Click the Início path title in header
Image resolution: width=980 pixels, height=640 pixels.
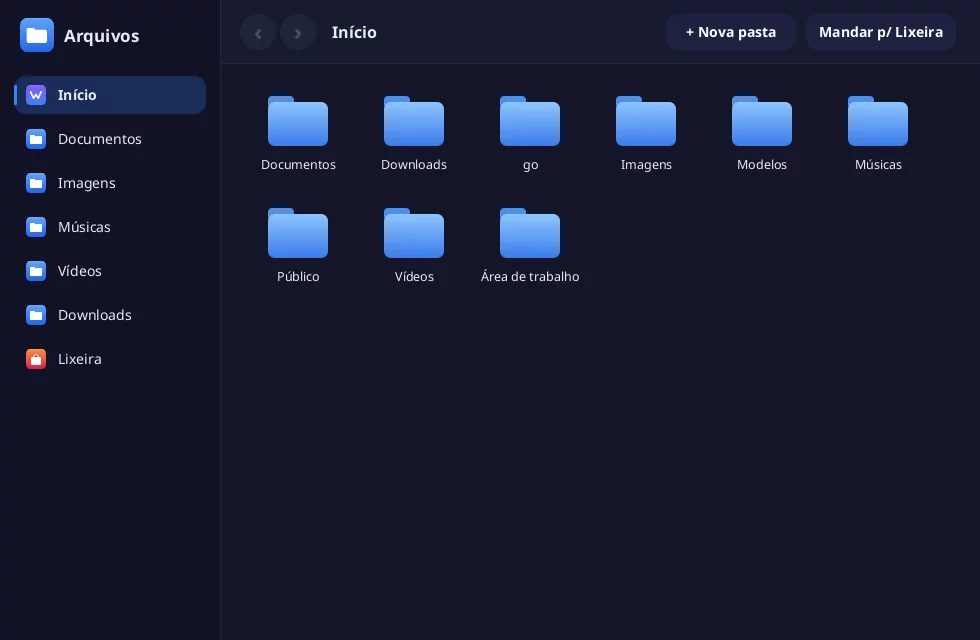point(354,32)
